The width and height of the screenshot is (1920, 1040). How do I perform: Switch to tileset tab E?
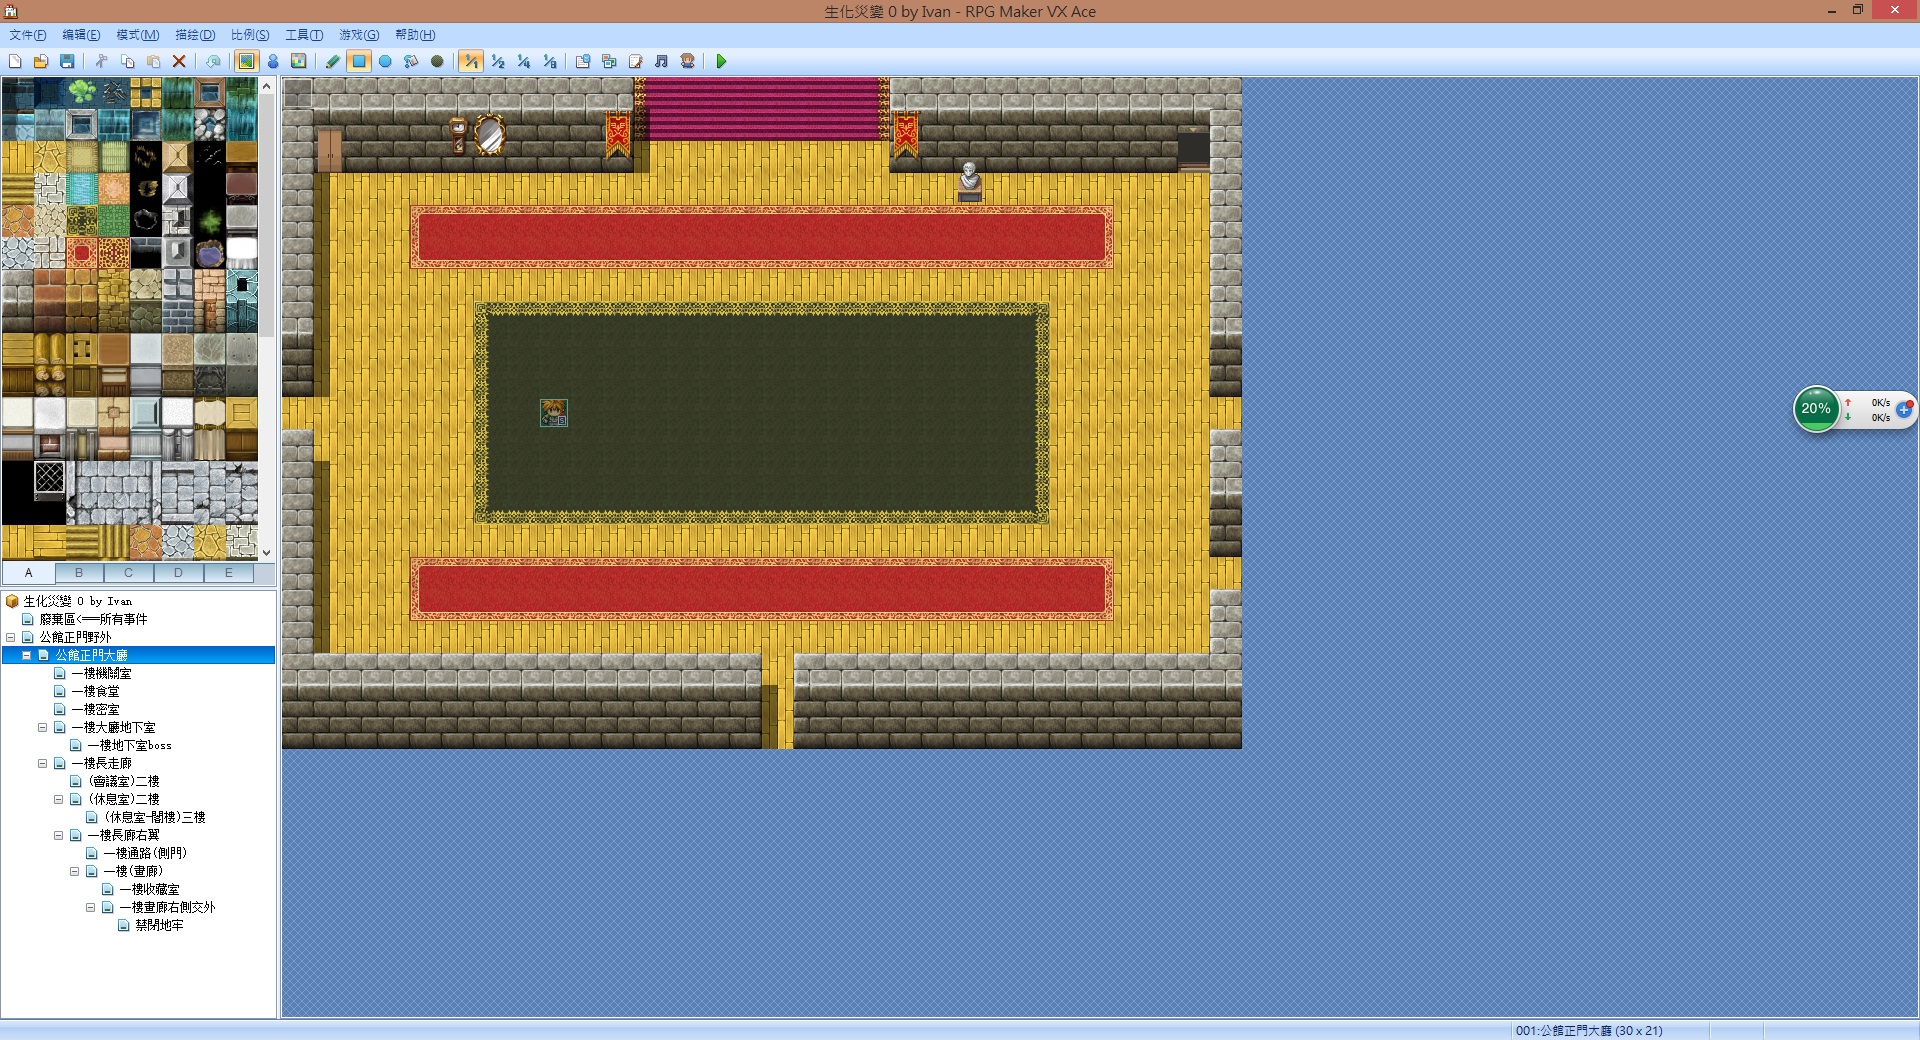tap(229, 573)
